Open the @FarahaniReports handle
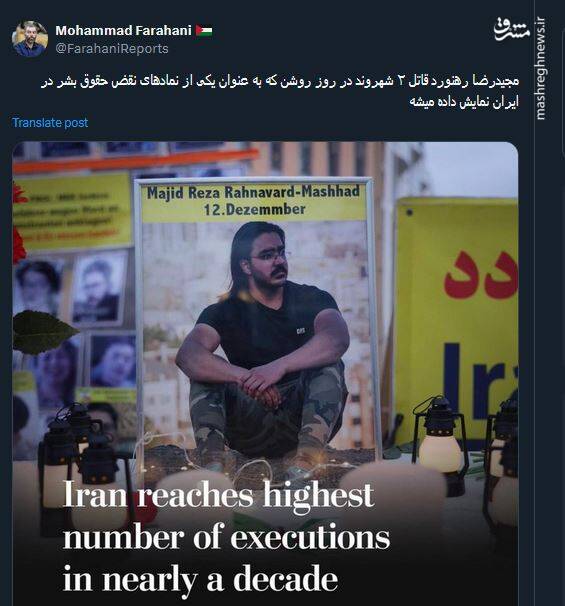The height and width of the screenshot is (606, 565). [112, 49]
